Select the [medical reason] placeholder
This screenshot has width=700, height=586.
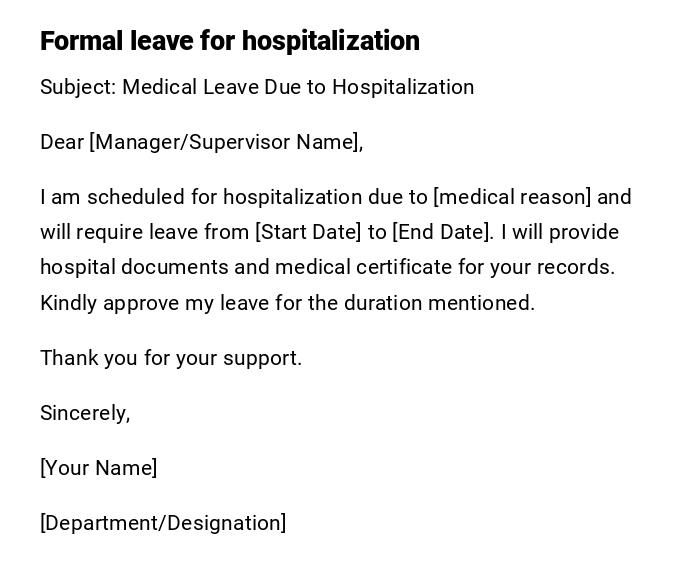click(512, 197)
